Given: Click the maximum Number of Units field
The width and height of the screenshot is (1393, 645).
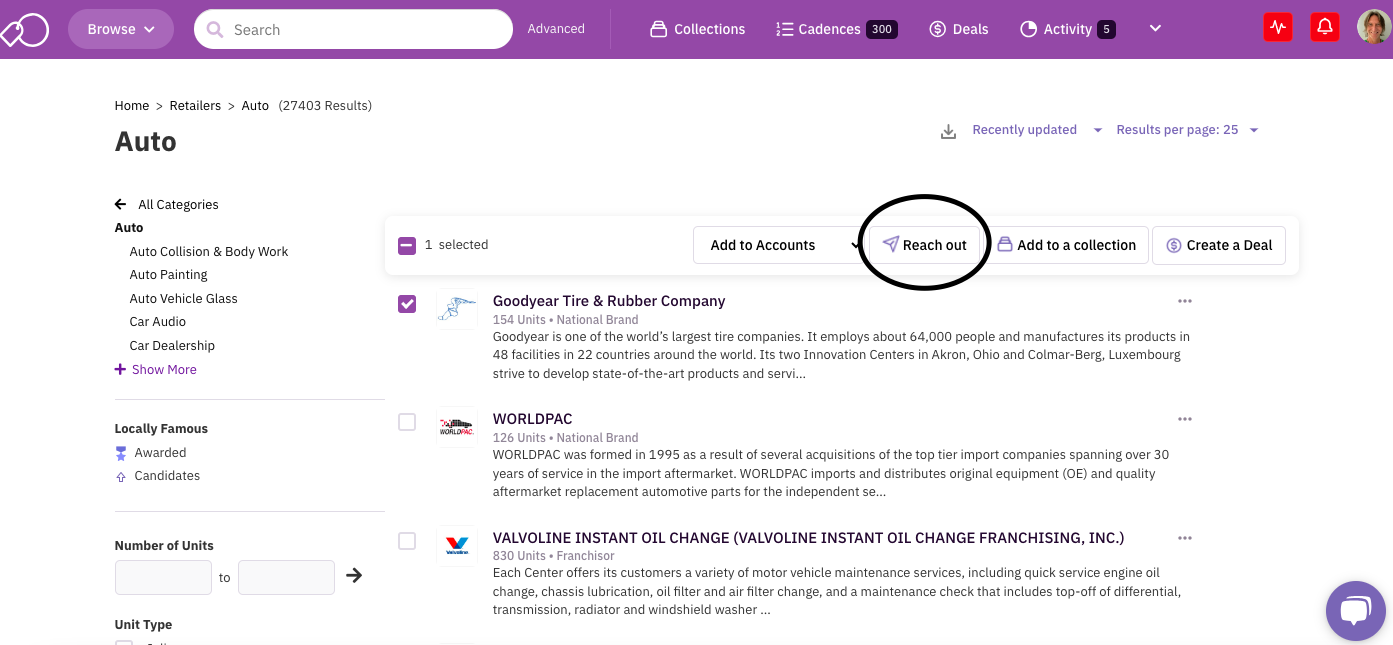Looking at the screenshot, I should (x=286, y=577).
